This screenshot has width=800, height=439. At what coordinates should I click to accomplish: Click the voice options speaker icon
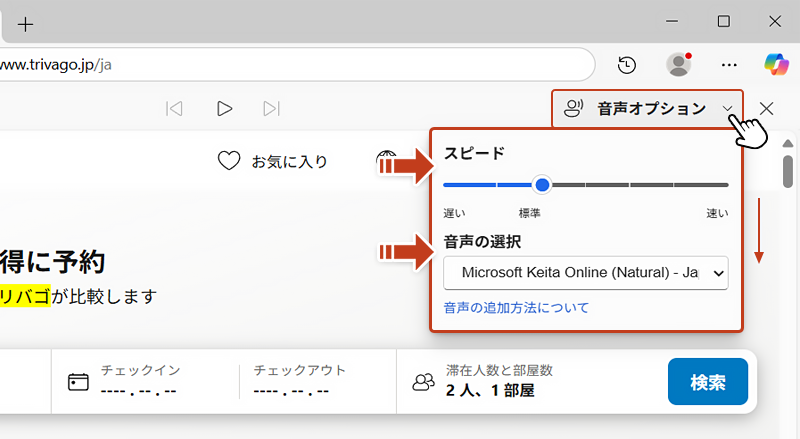click(x=573, y=108)
